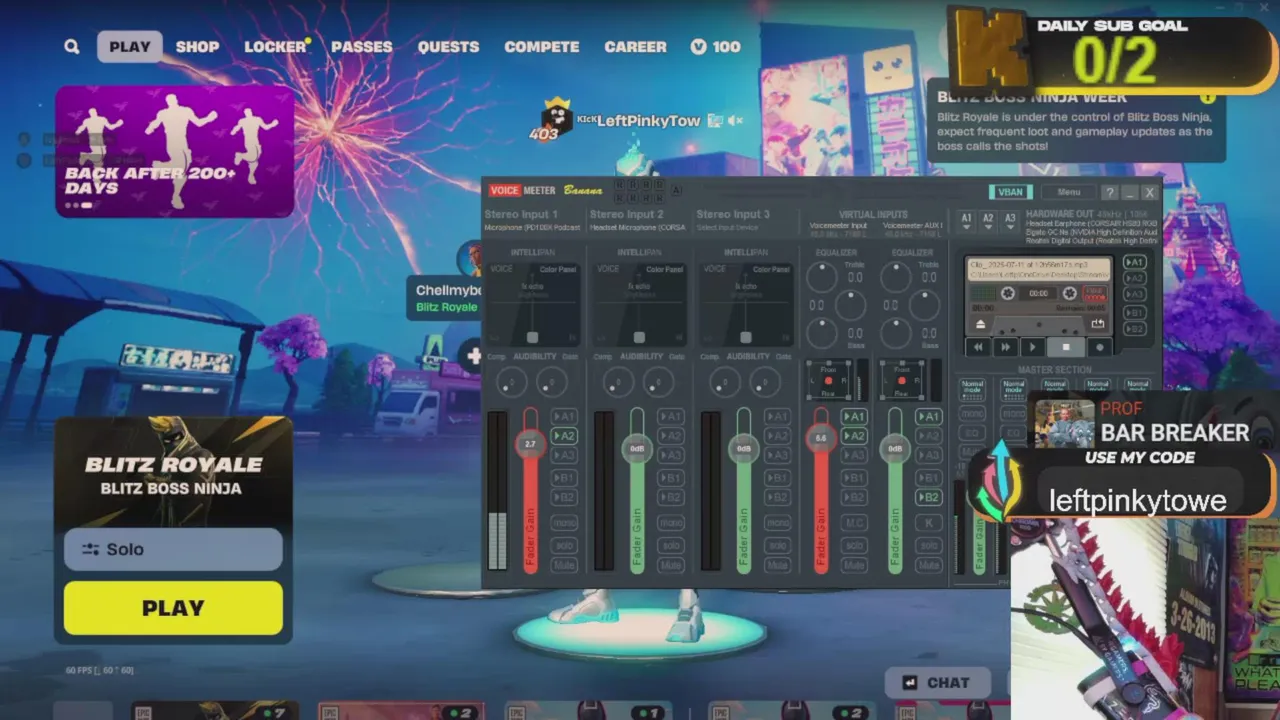Solo the Stereo Input 3 strip

pos(777,545)
